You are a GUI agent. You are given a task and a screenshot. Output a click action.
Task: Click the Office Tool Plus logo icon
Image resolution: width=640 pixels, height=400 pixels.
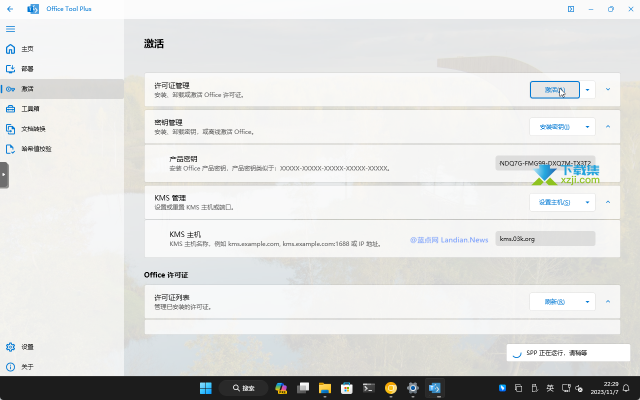(33, 9)
